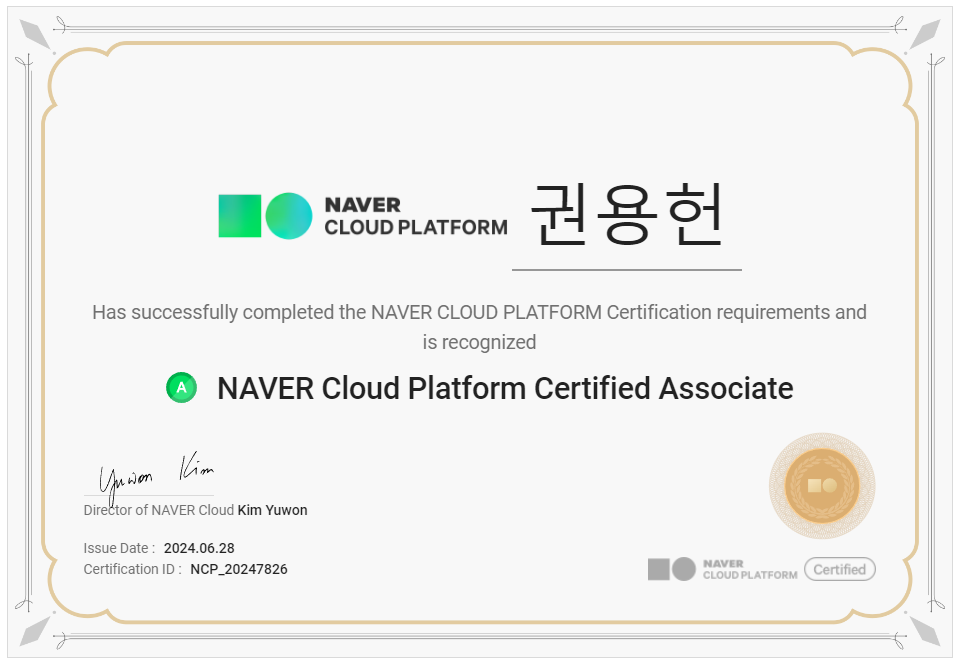Click the gray footer NAVER CLOUD PLATFORM text
This screenshot has height=664, width=960.
click(750, 570)
